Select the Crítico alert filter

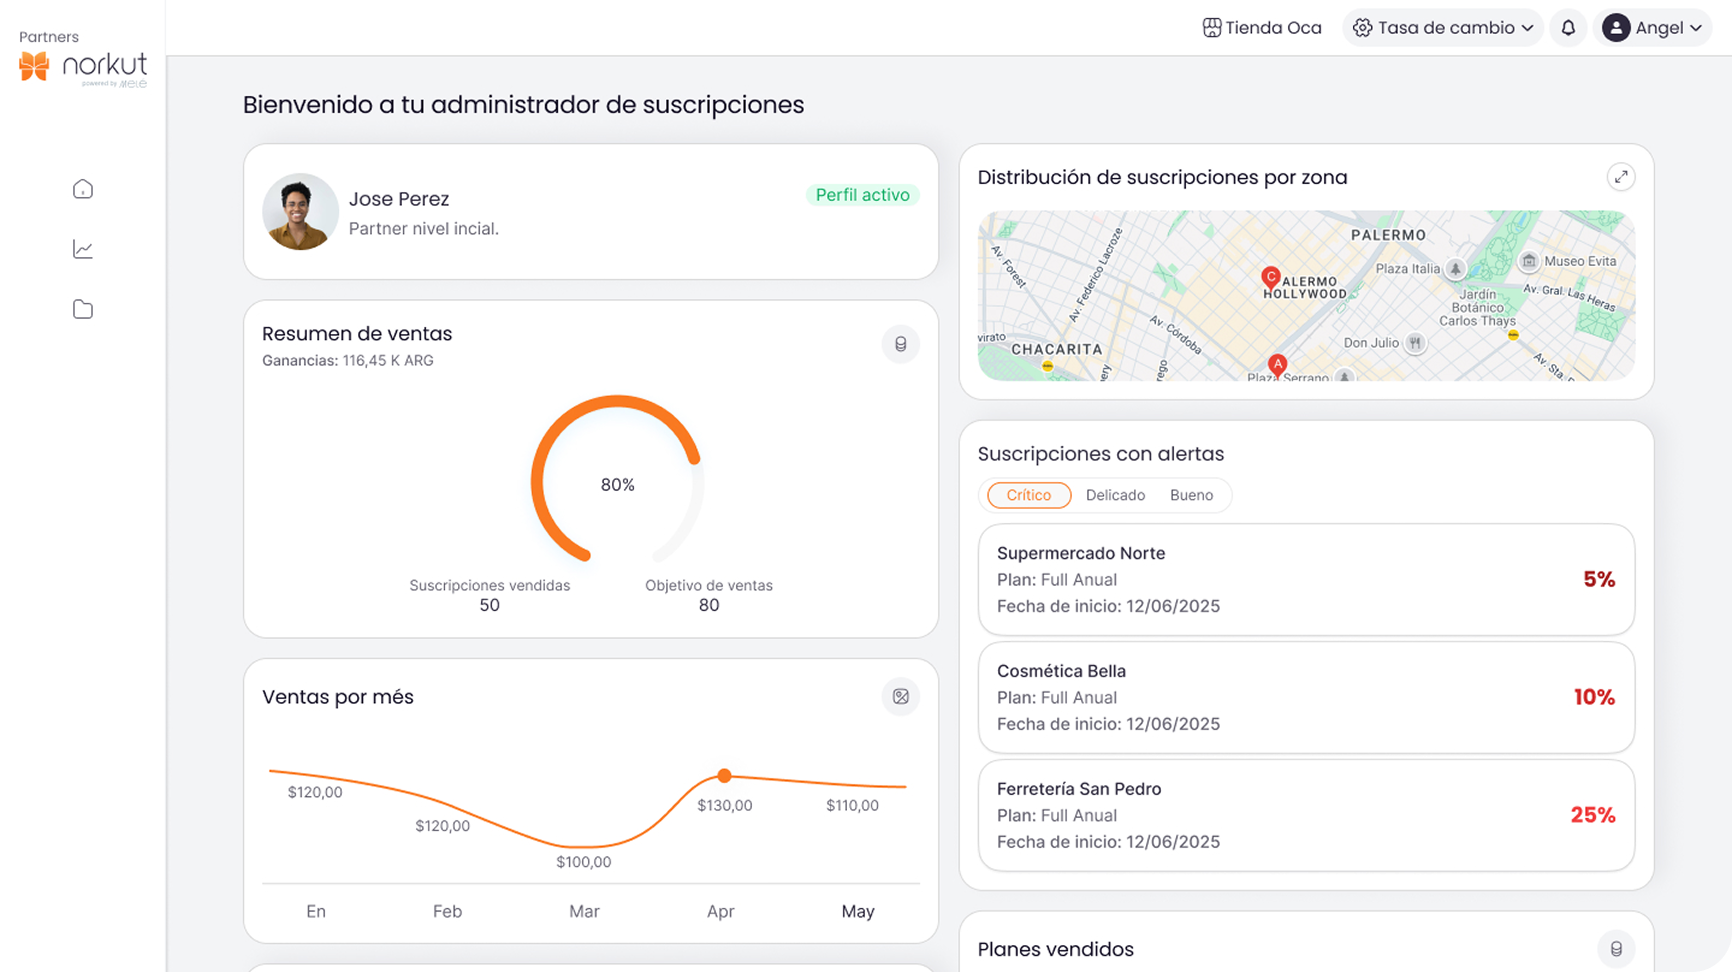pos(1028,495)
